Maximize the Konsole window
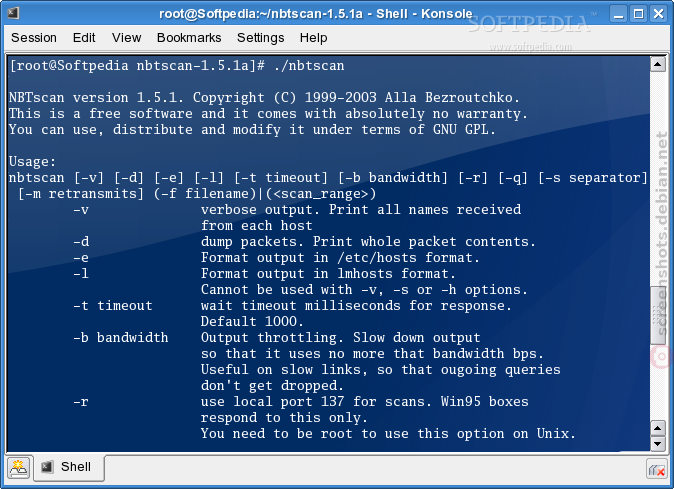This screenshot has width=674, height=489. [x=639, y=14]
